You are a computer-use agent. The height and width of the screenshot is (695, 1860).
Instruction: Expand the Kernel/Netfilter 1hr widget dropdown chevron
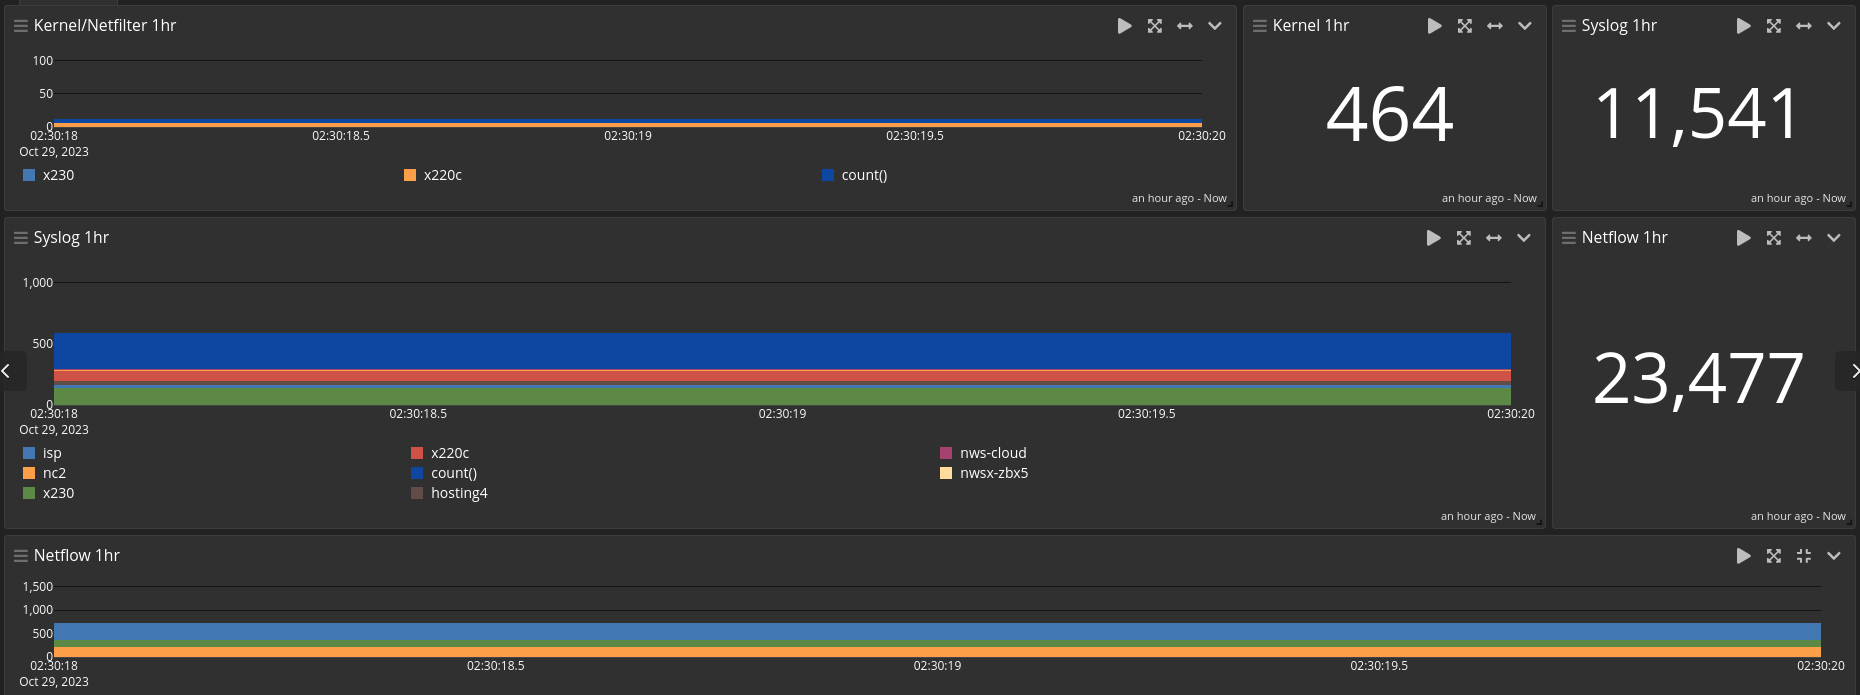pyautogui.click(x=1215, y=26)
